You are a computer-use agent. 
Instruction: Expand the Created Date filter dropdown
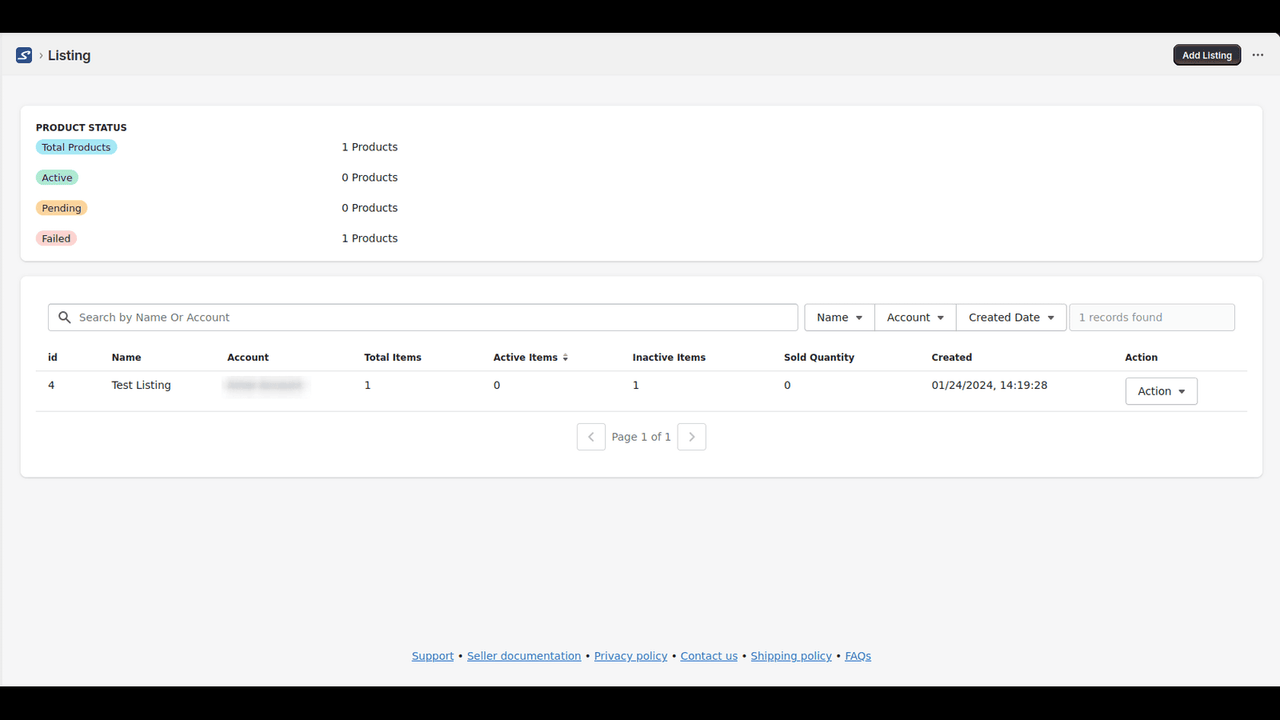point(1011,317)
